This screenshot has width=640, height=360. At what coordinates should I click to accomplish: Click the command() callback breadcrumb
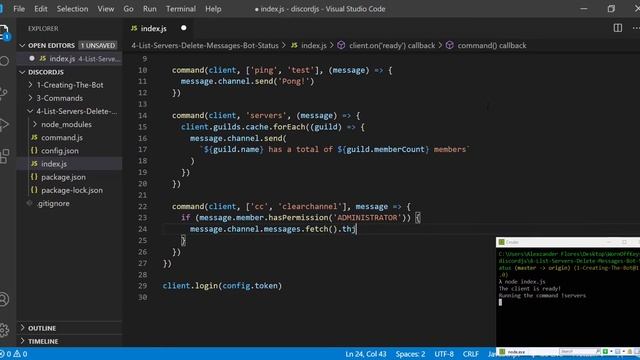coord(492,45)
